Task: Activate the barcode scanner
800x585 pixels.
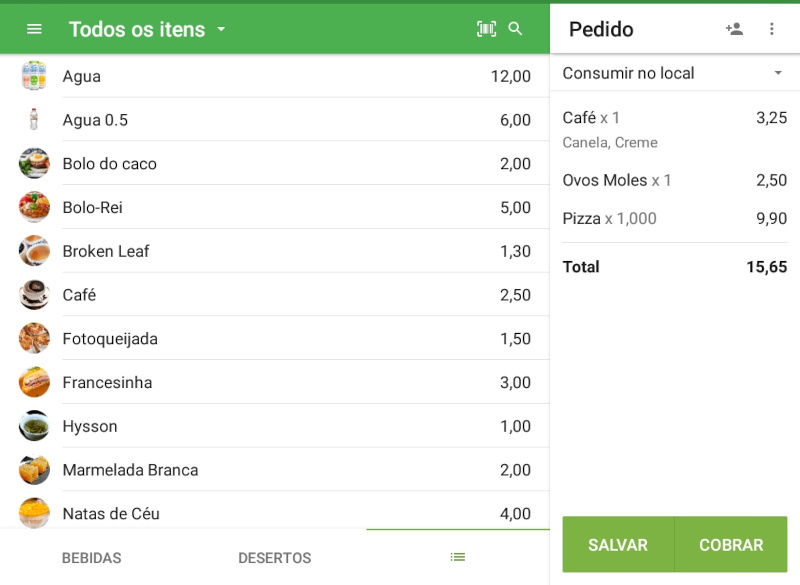Action: tap(485, 28)
